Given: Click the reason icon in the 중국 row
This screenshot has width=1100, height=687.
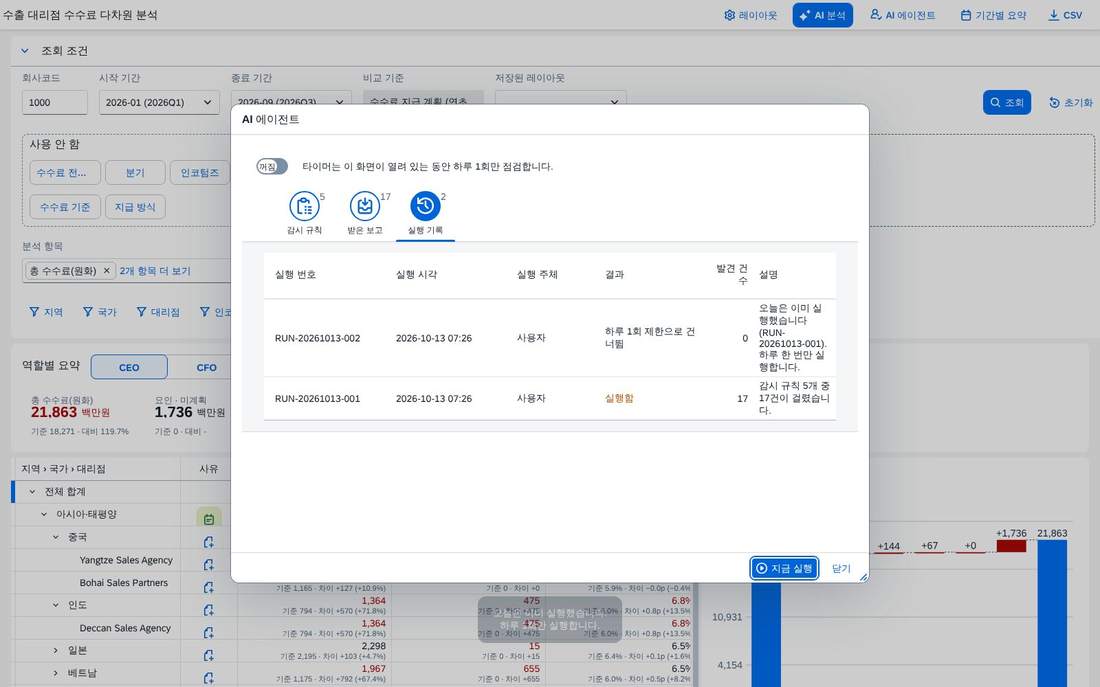Looking at the screenshot, I should [208, 542].
